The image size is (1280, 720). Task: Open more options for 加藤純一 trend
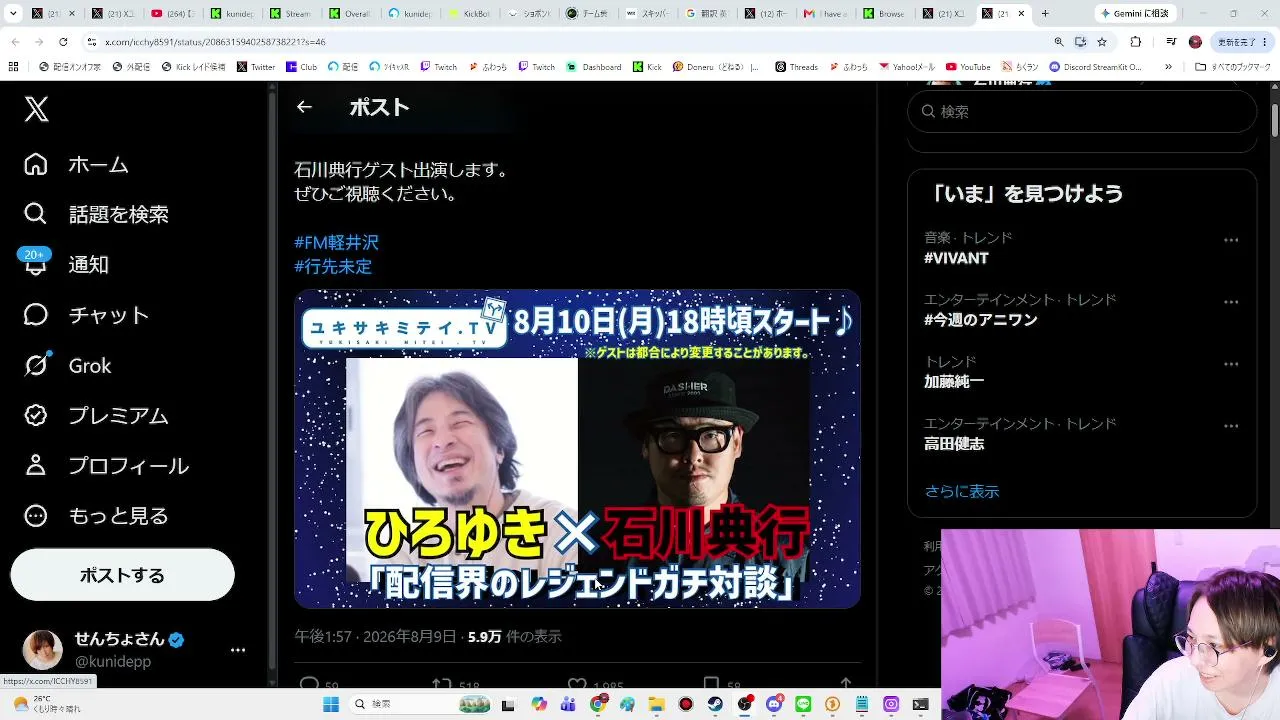[x=1231, y=364]
